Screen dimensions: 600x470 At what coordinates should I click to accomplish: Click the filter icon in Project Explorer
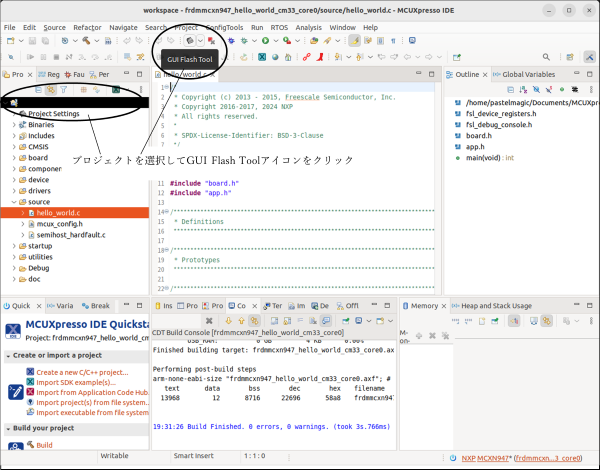[64, 91]
